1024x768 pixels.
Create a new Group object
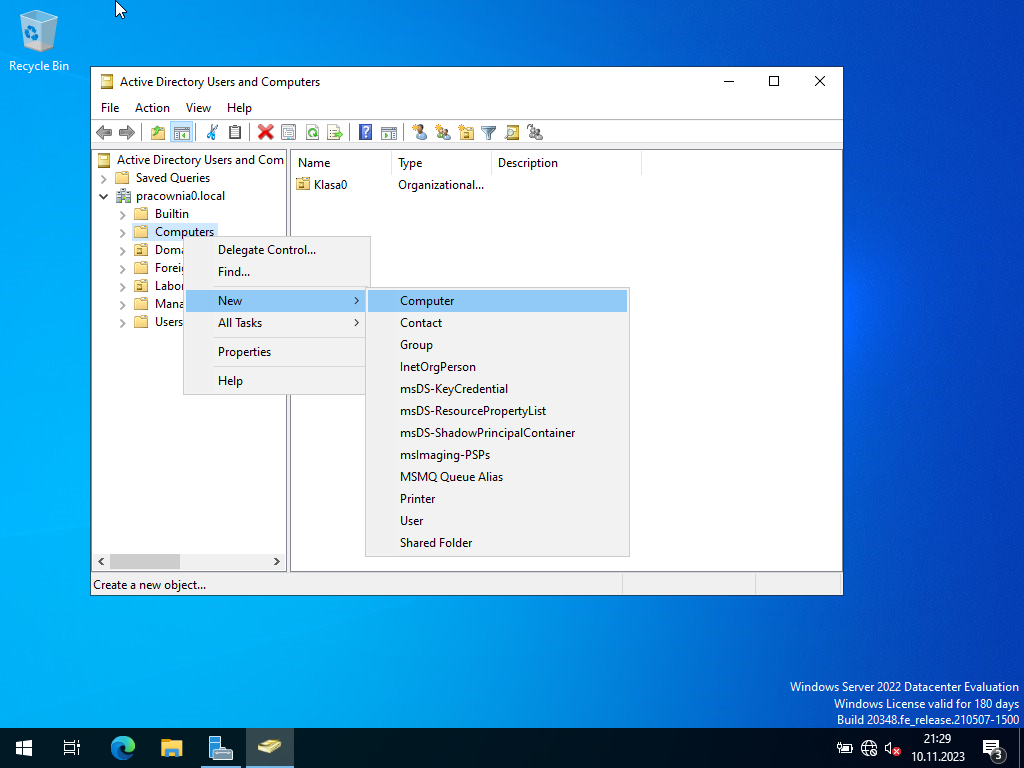[497, 345]
